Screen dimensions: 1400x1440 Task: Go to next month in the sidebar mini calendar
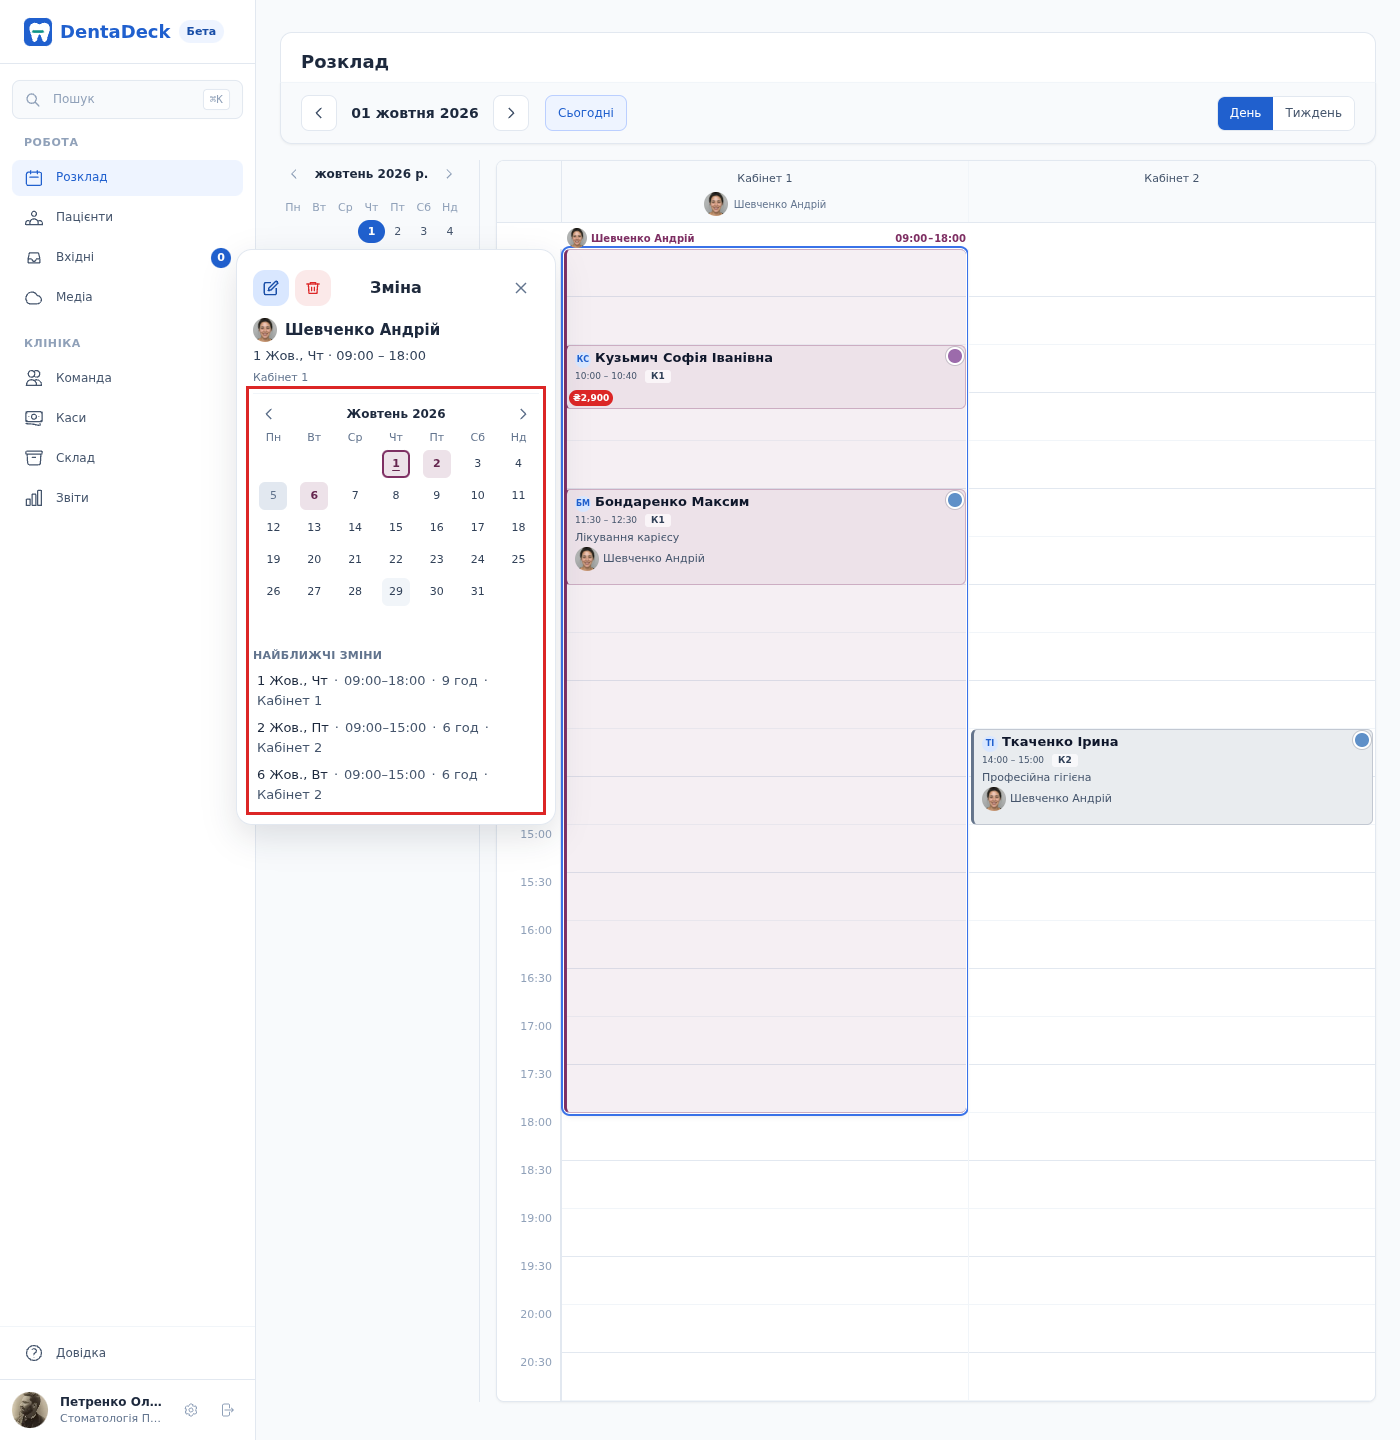coord(449,174)
